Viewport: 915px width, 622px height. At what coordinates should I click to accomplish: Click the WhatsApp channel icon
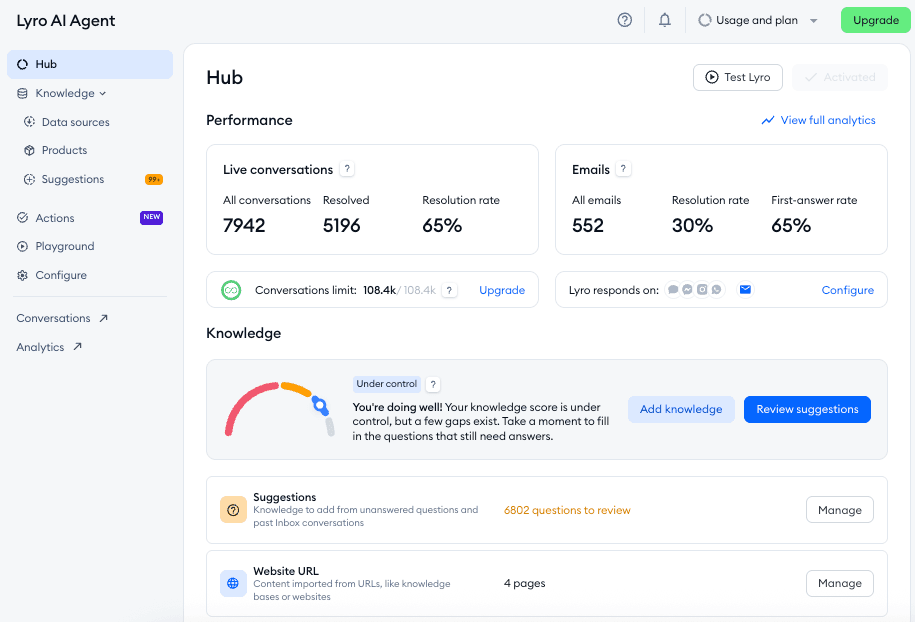click(717, 289)
